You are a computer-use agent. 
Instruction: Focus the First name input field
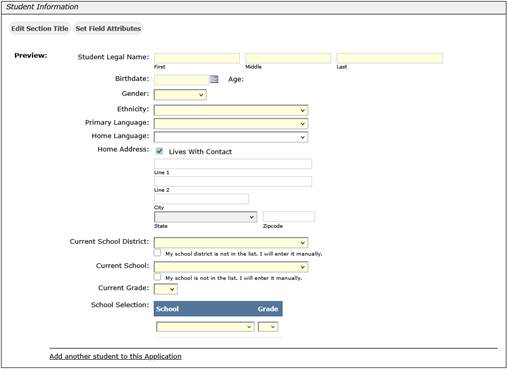point(197,58)
